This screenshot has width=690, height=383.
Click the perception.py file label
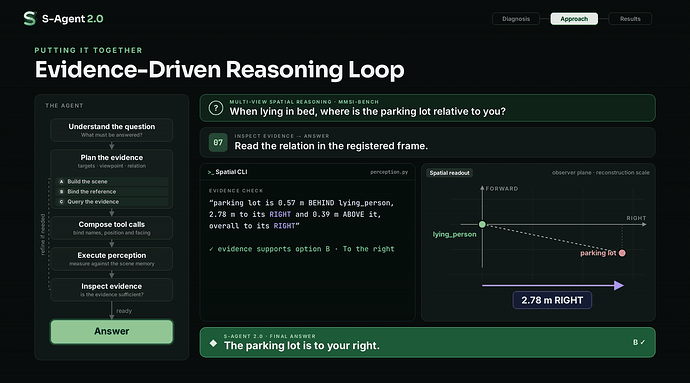(x=389, y=172)
